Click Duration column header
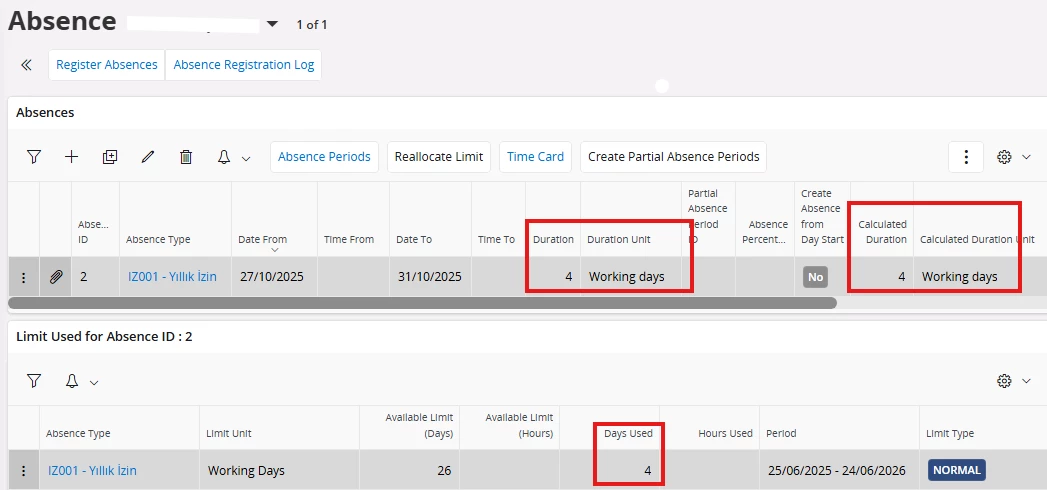 (x=553, y=239)
